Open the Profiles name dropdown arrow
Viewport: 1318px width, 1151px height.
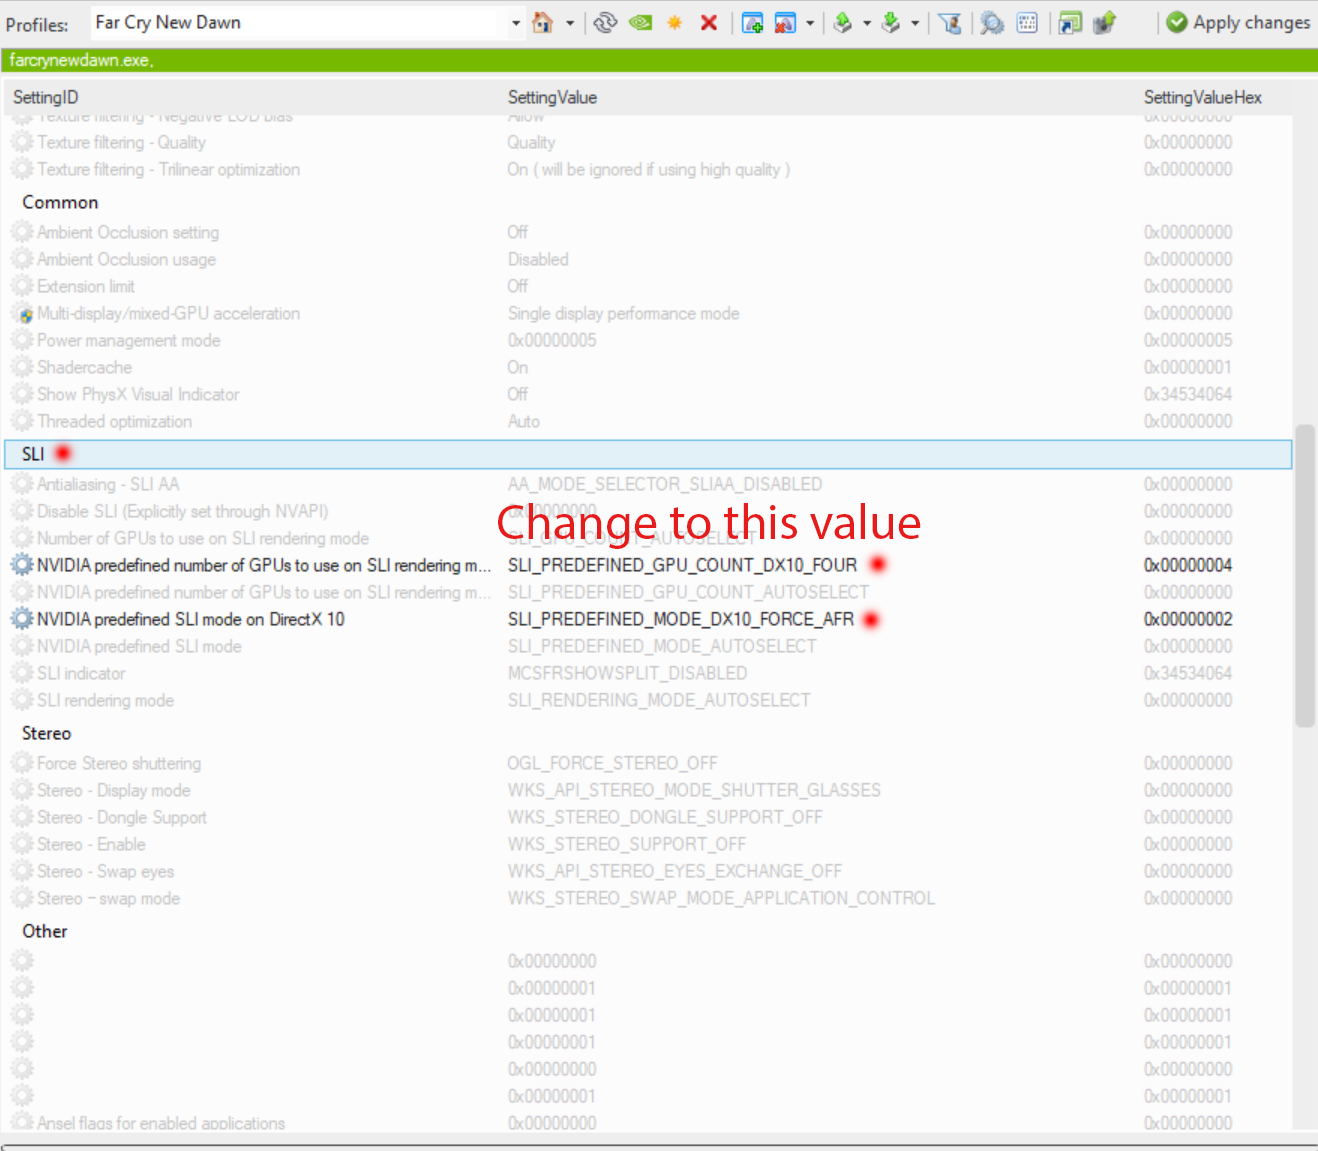coord(516,22)
